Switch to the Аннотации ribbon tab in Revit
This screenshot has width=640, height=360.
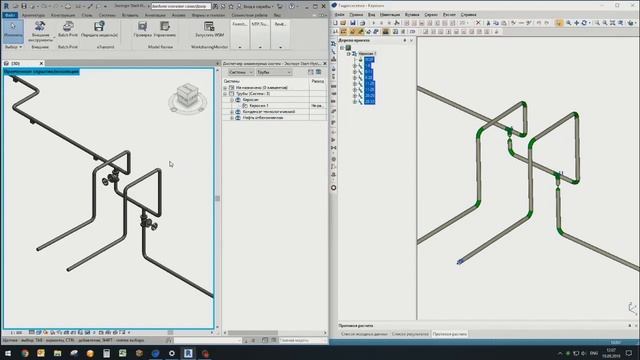click(155, 15)
